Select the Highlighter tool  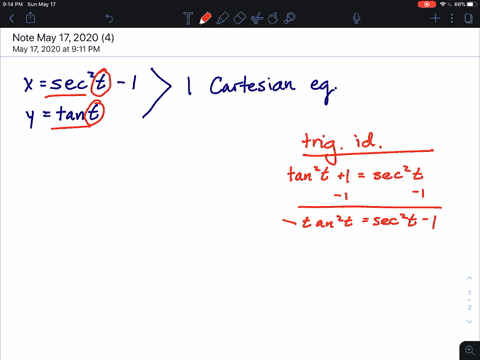[x=222, y=18]
